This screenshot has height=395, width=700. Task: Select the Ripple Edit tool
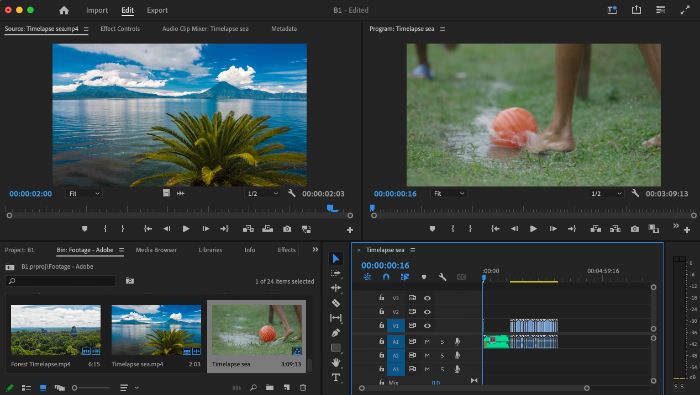click(x=336, y=288)
